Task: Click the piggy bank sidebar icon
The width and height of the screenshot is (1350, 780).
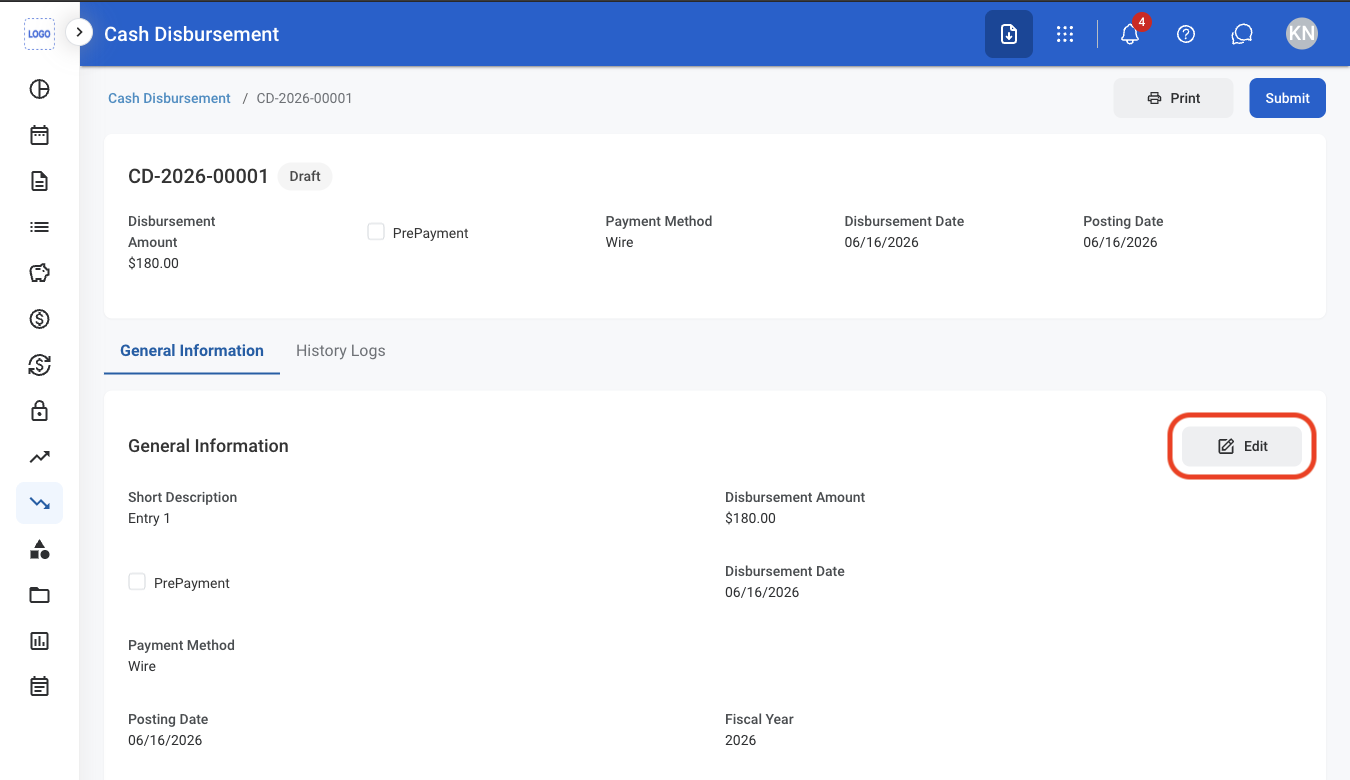Action: tap(39, 273)
